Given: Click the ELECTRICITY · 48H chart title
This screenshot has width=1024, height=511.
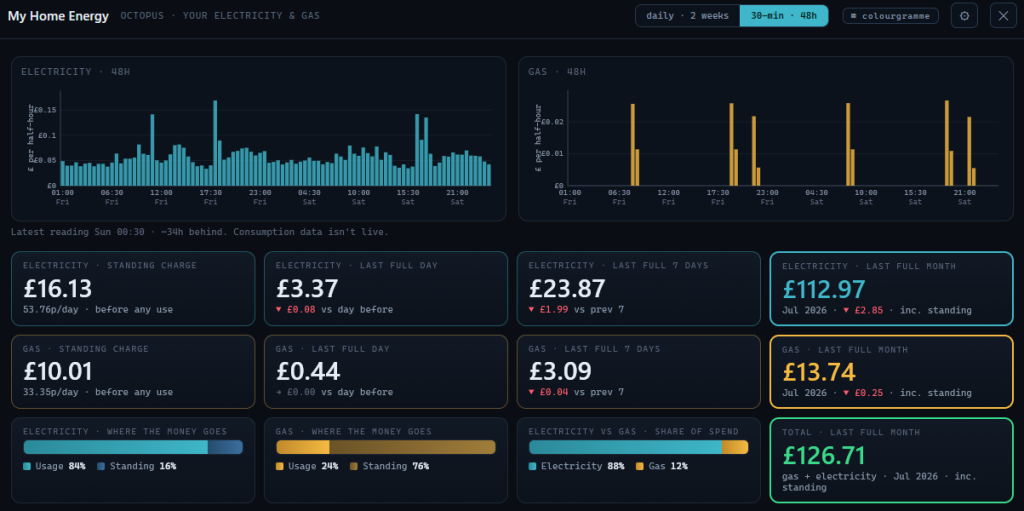Looking at the screenshot, I should coord(75,71).
